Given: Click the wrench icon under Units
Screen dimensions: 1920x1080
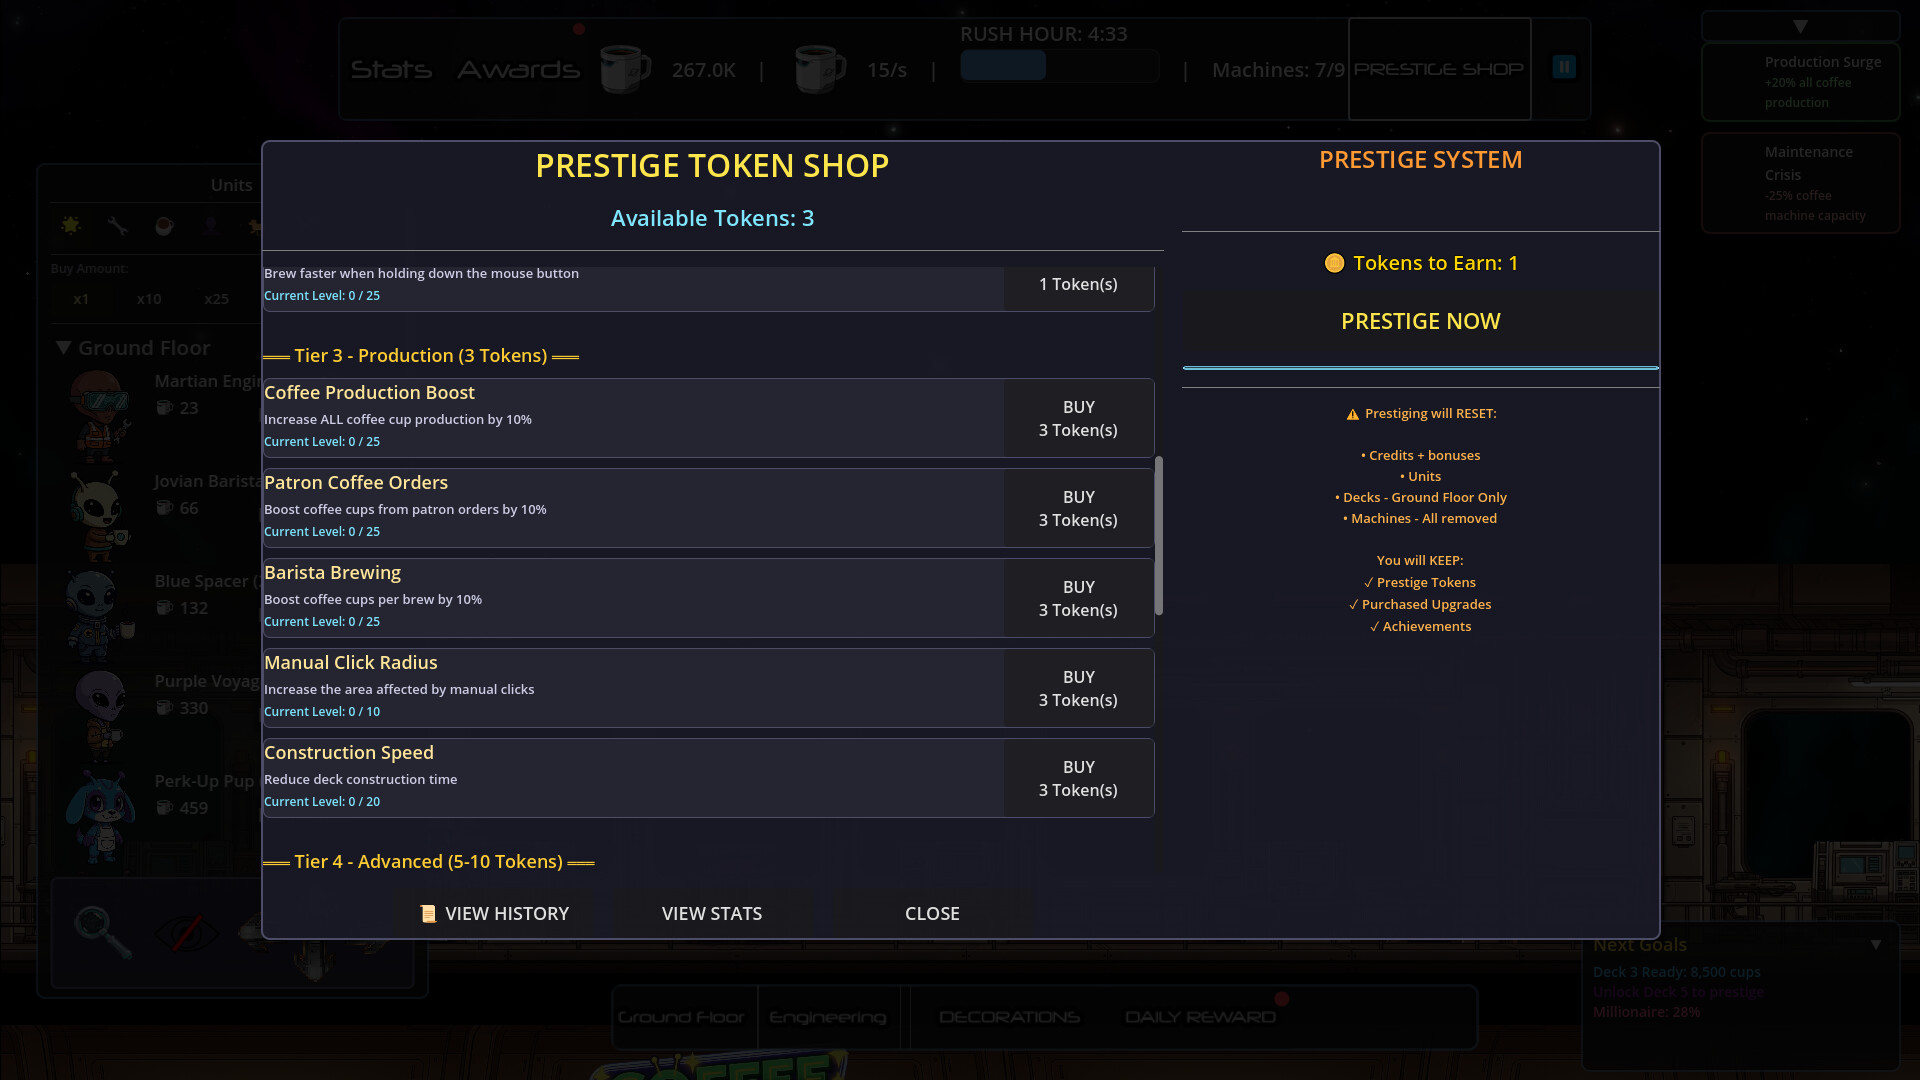Looking at the screenshot, I should pyautogui.click(x=118, y=226).
